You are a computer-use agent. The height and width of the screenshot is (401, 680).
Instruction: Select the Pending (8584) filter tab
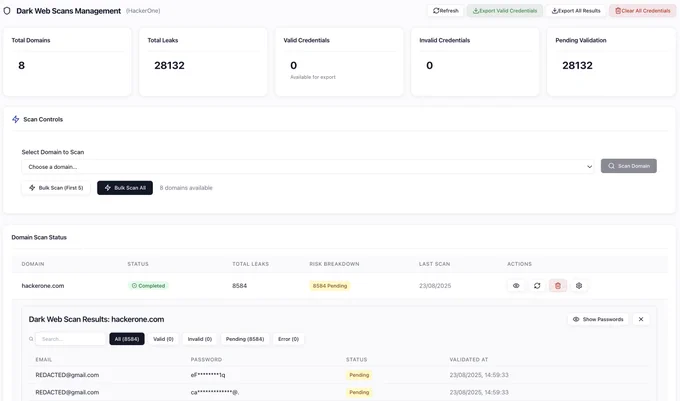pyautogui.click(x=245, y=339)
